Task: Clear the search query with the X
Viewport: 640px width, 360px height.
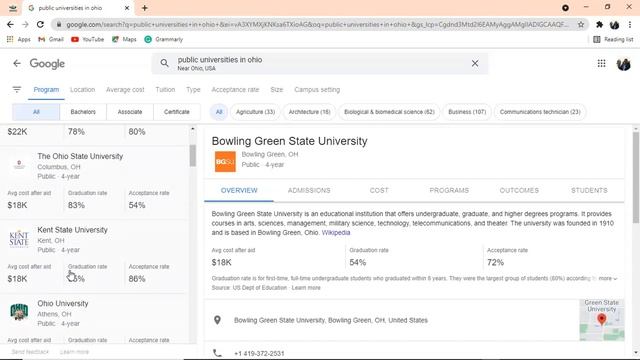Action: coord(475,63)
